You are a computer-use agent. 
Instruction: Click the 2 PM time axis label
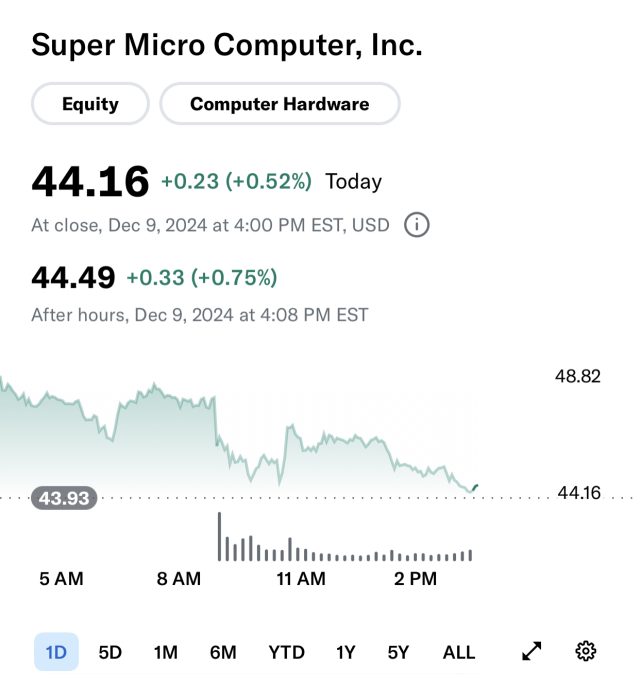coord(415,579)
